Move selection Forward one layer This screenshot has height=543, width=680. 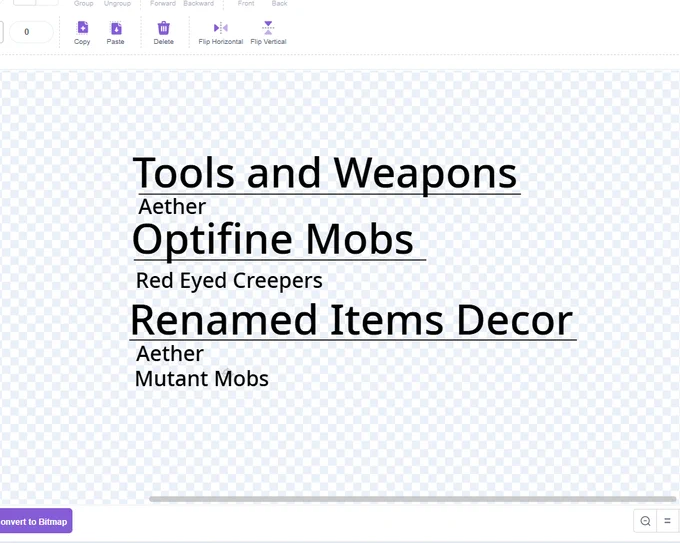coord(163,3)
